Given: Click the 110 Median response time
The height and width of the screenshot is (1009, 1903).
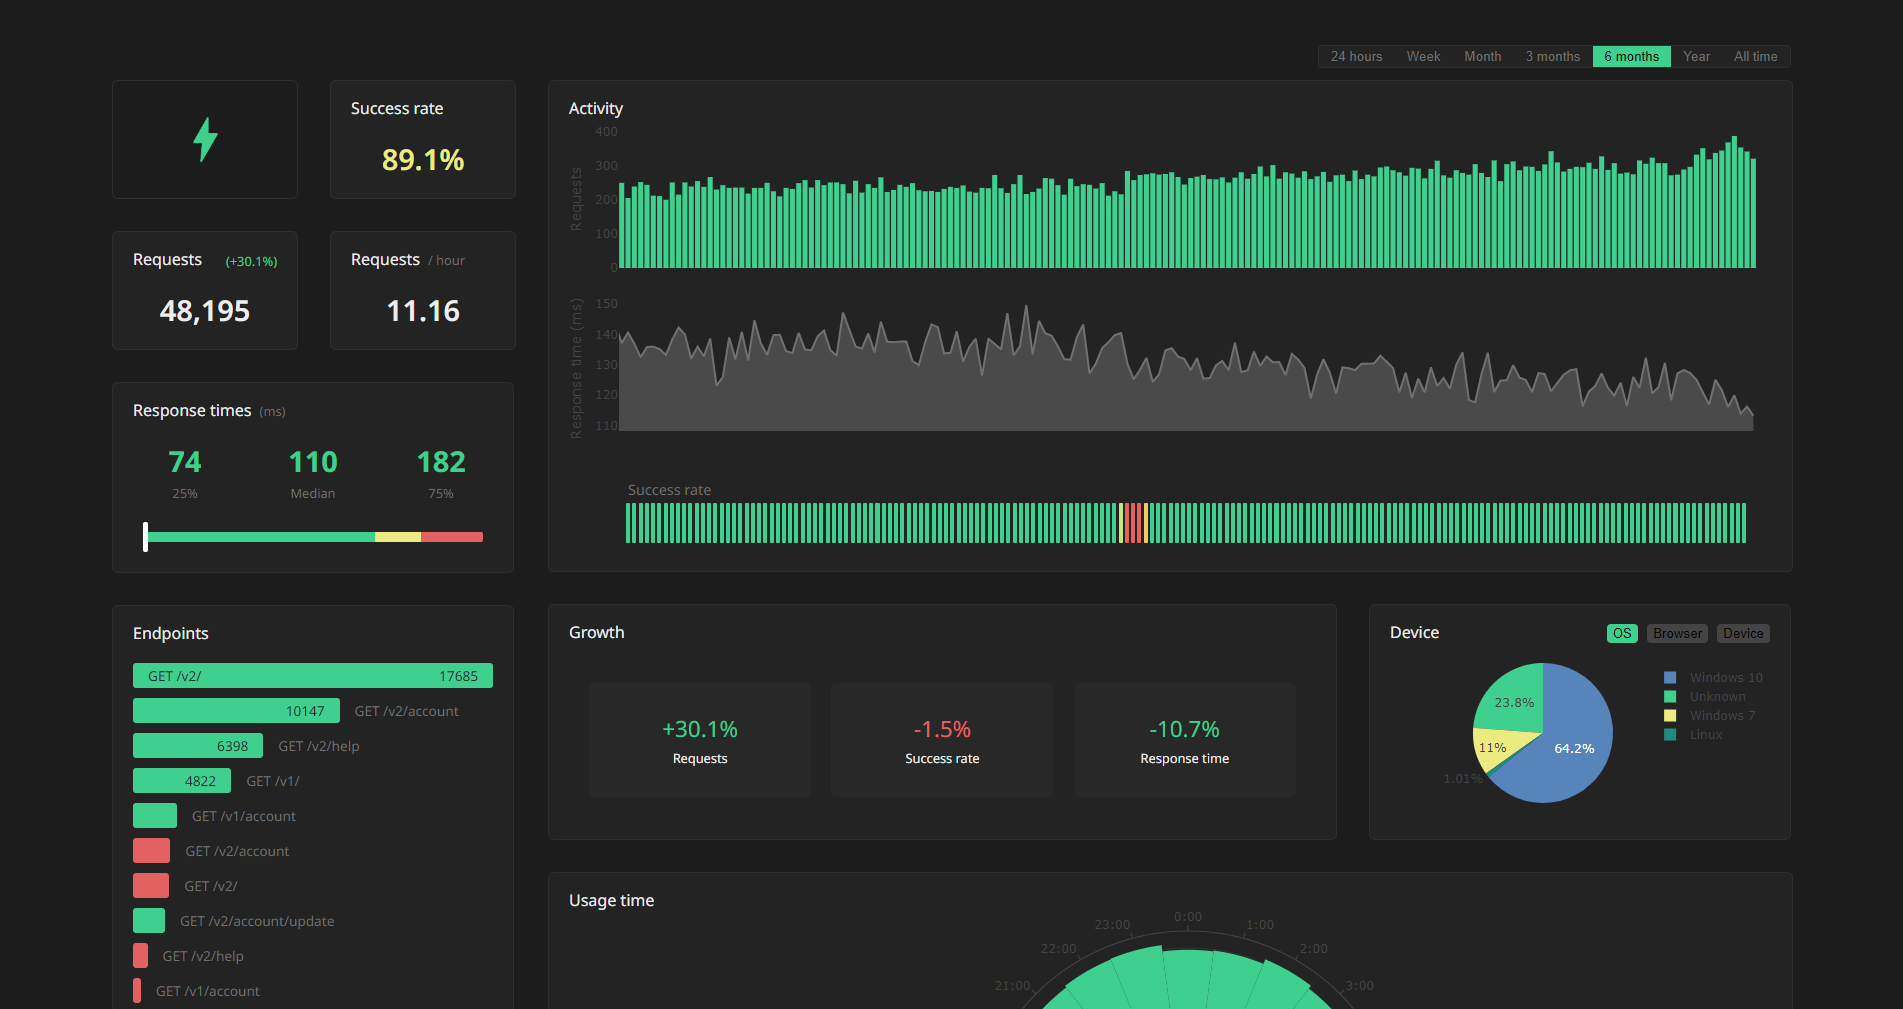Looking at the screenshot, I should pos(313,462).
